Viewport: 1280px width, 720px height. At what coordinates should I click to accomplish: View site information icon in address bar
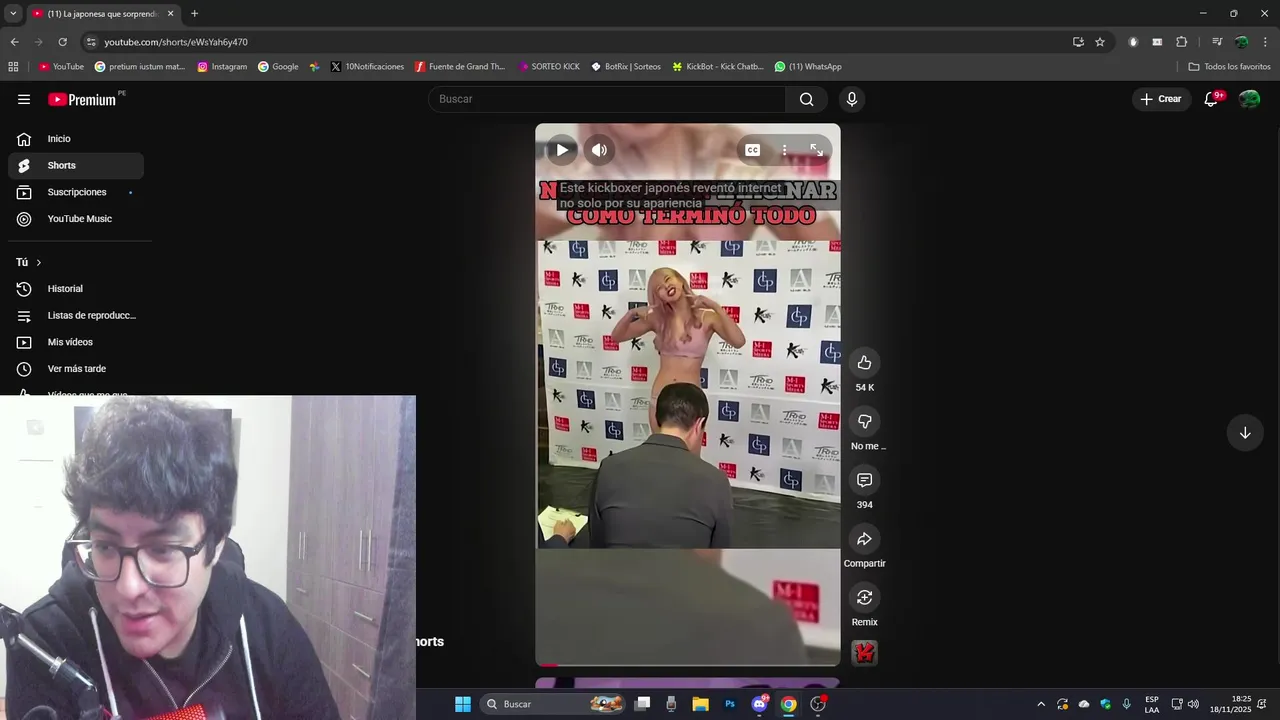(x=91, y=42)
